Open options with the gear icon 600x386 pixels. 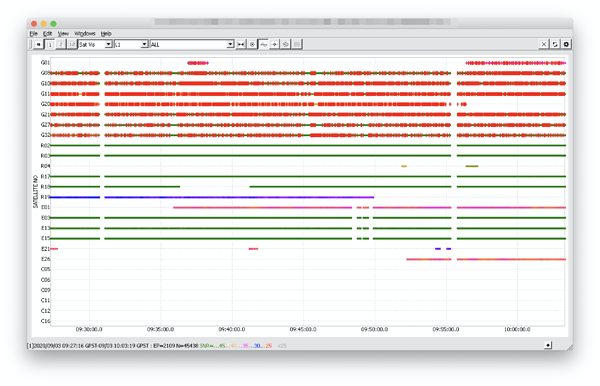click(566, 44)
